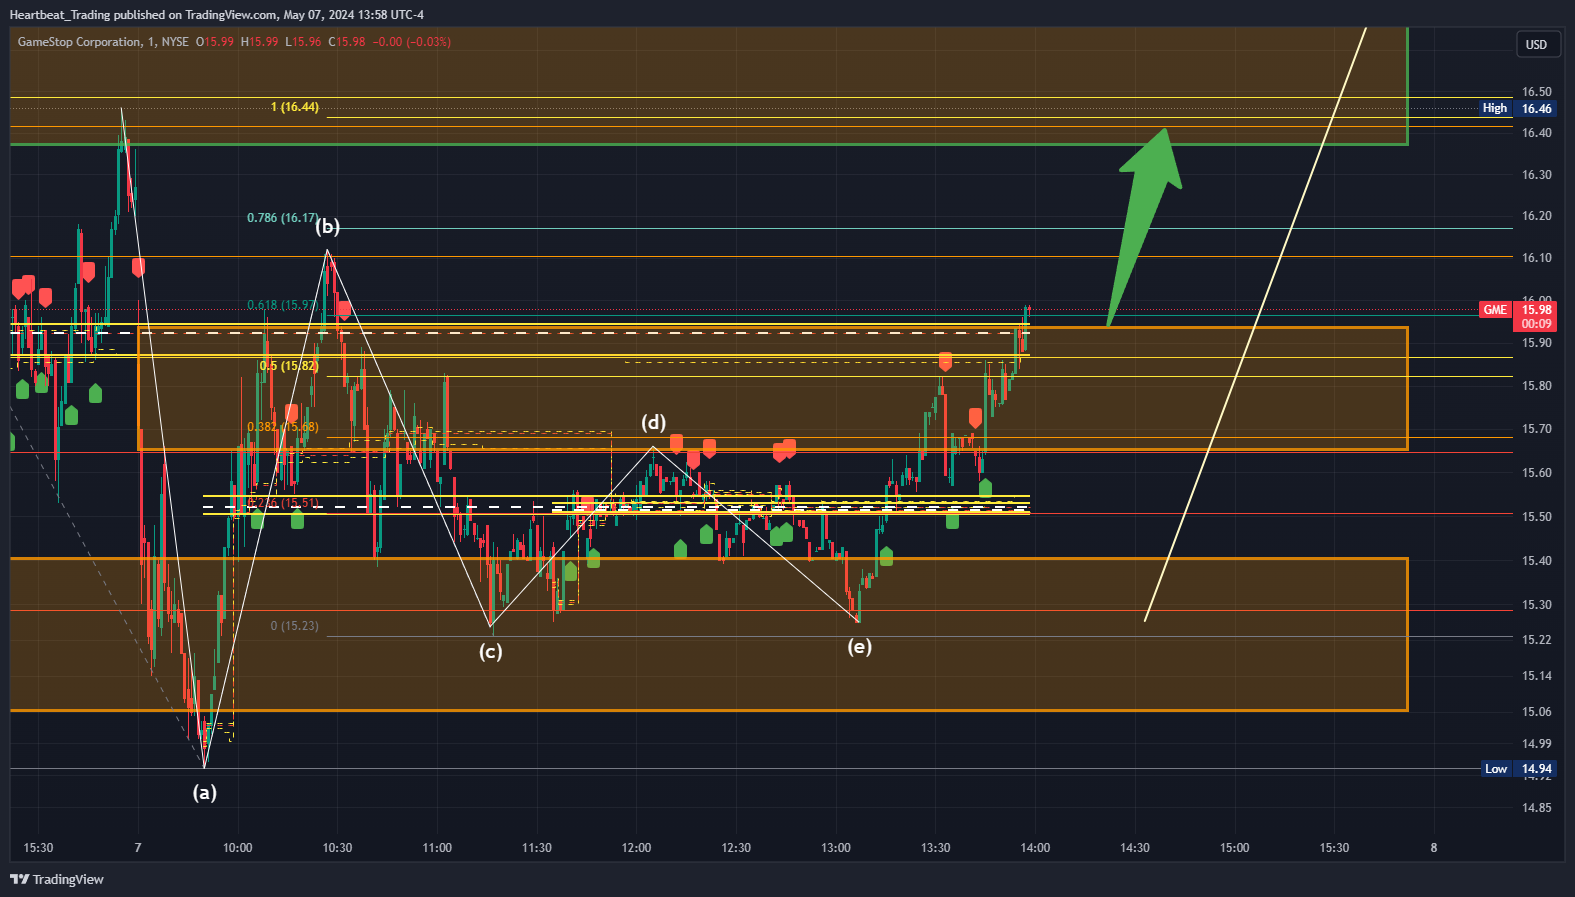This screenshot has height=897, width=1575.
Task: Click the 16.30 price axis label
Action: coord(1537,175)
